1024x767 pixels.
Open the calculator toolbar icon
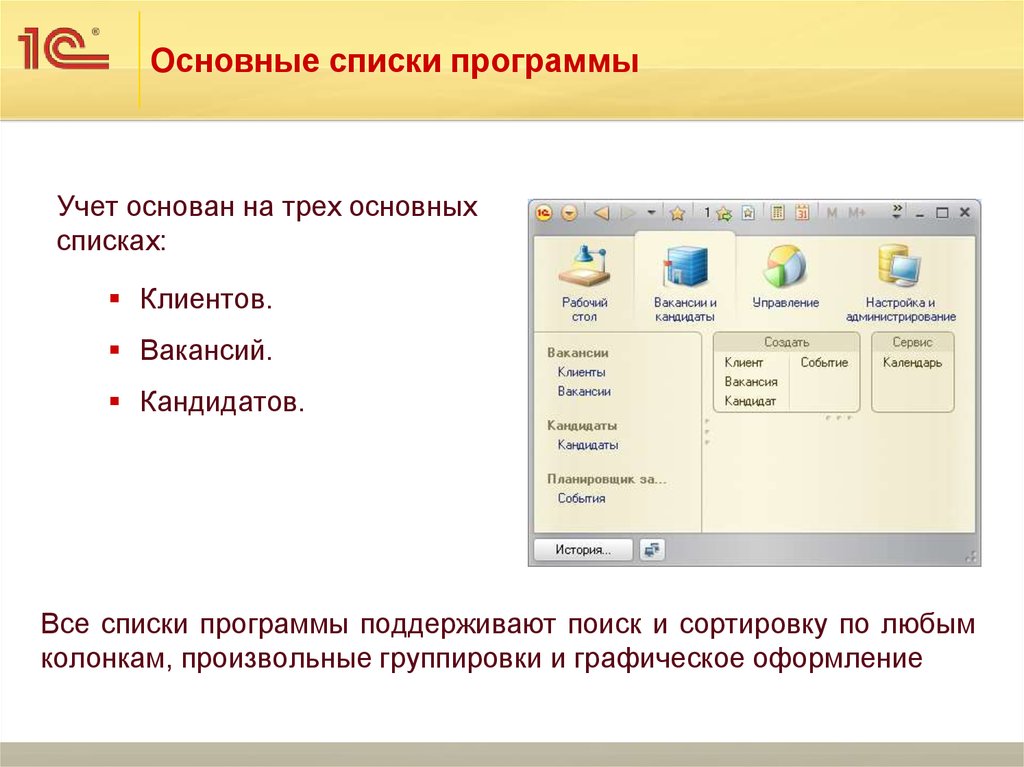pos(777,213)
